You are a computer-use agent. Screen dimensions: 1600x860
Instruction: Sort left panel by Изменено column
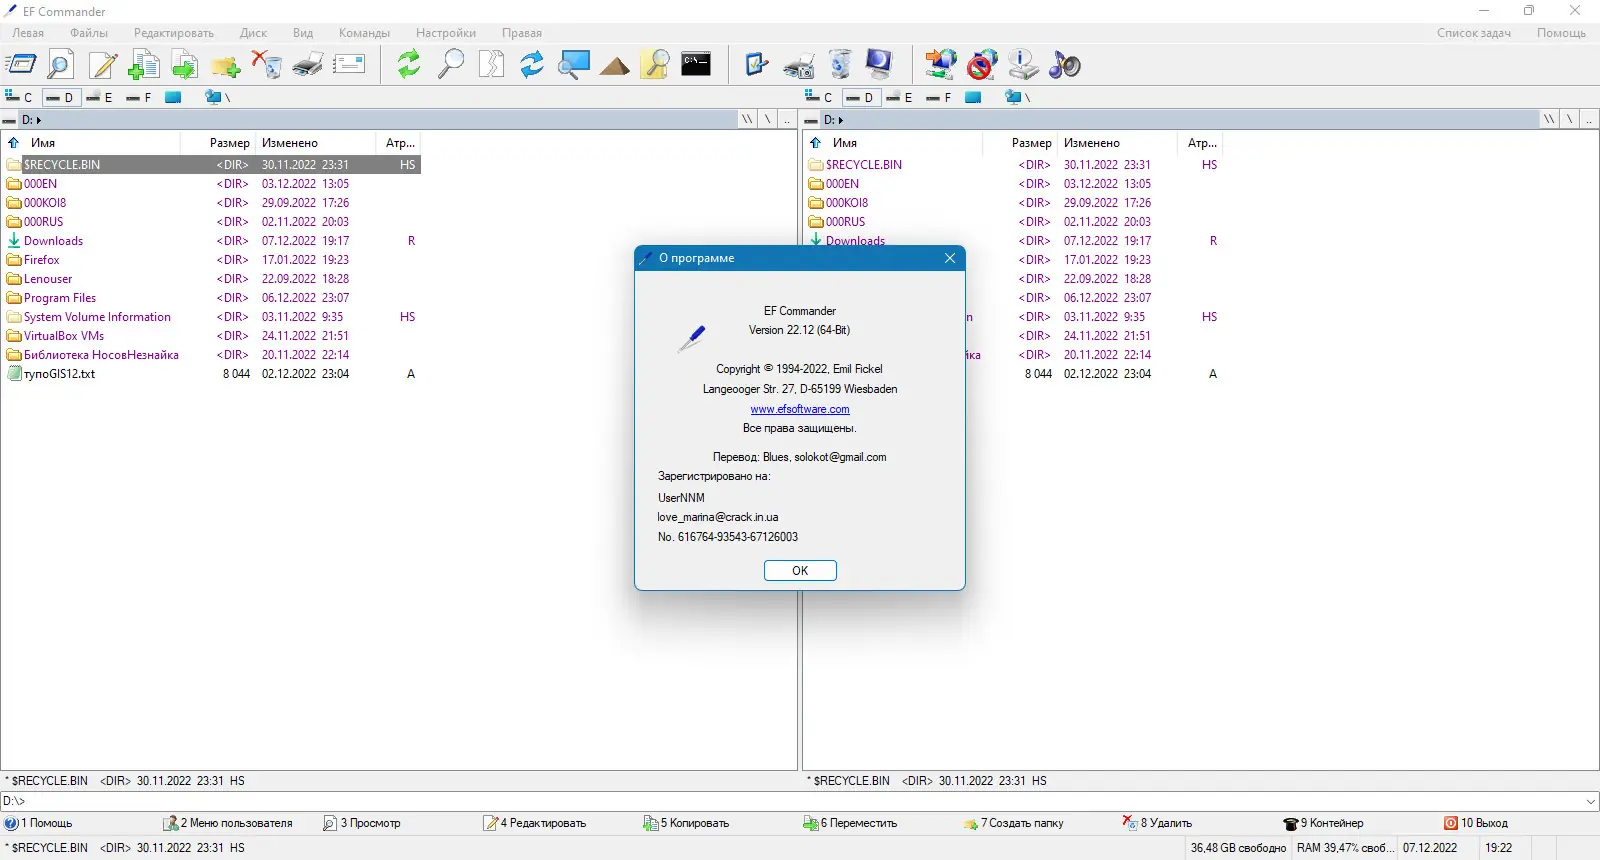pos(315,143)
